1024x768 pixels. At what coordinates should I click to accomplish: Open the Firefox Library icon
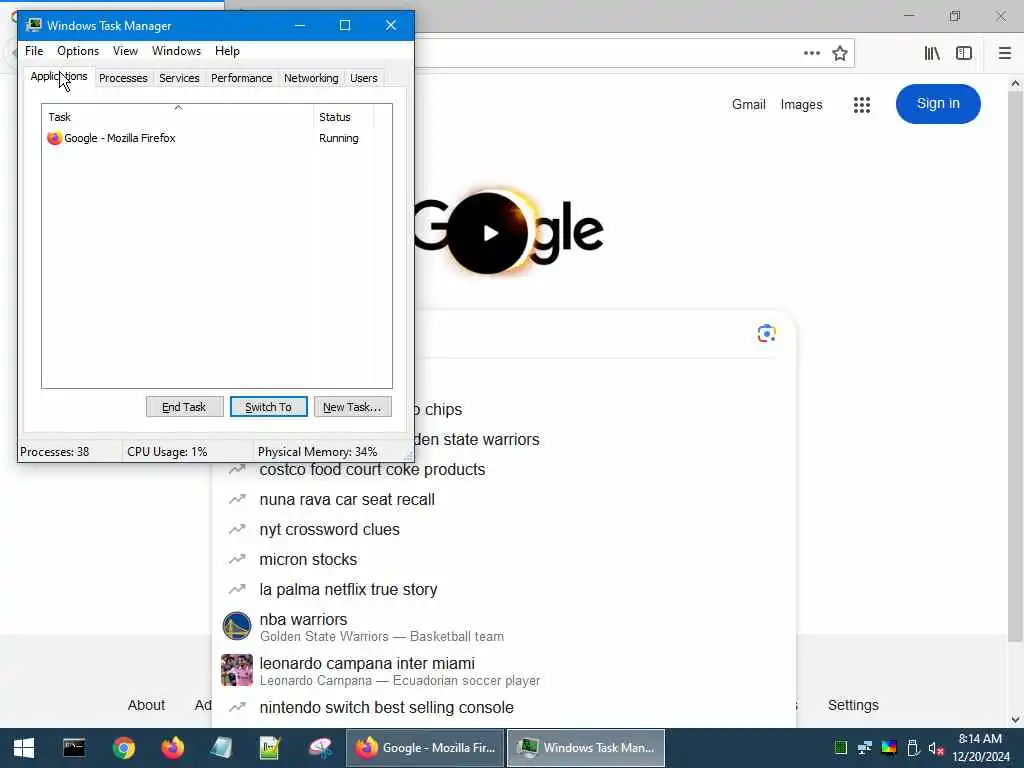(932, 53)
